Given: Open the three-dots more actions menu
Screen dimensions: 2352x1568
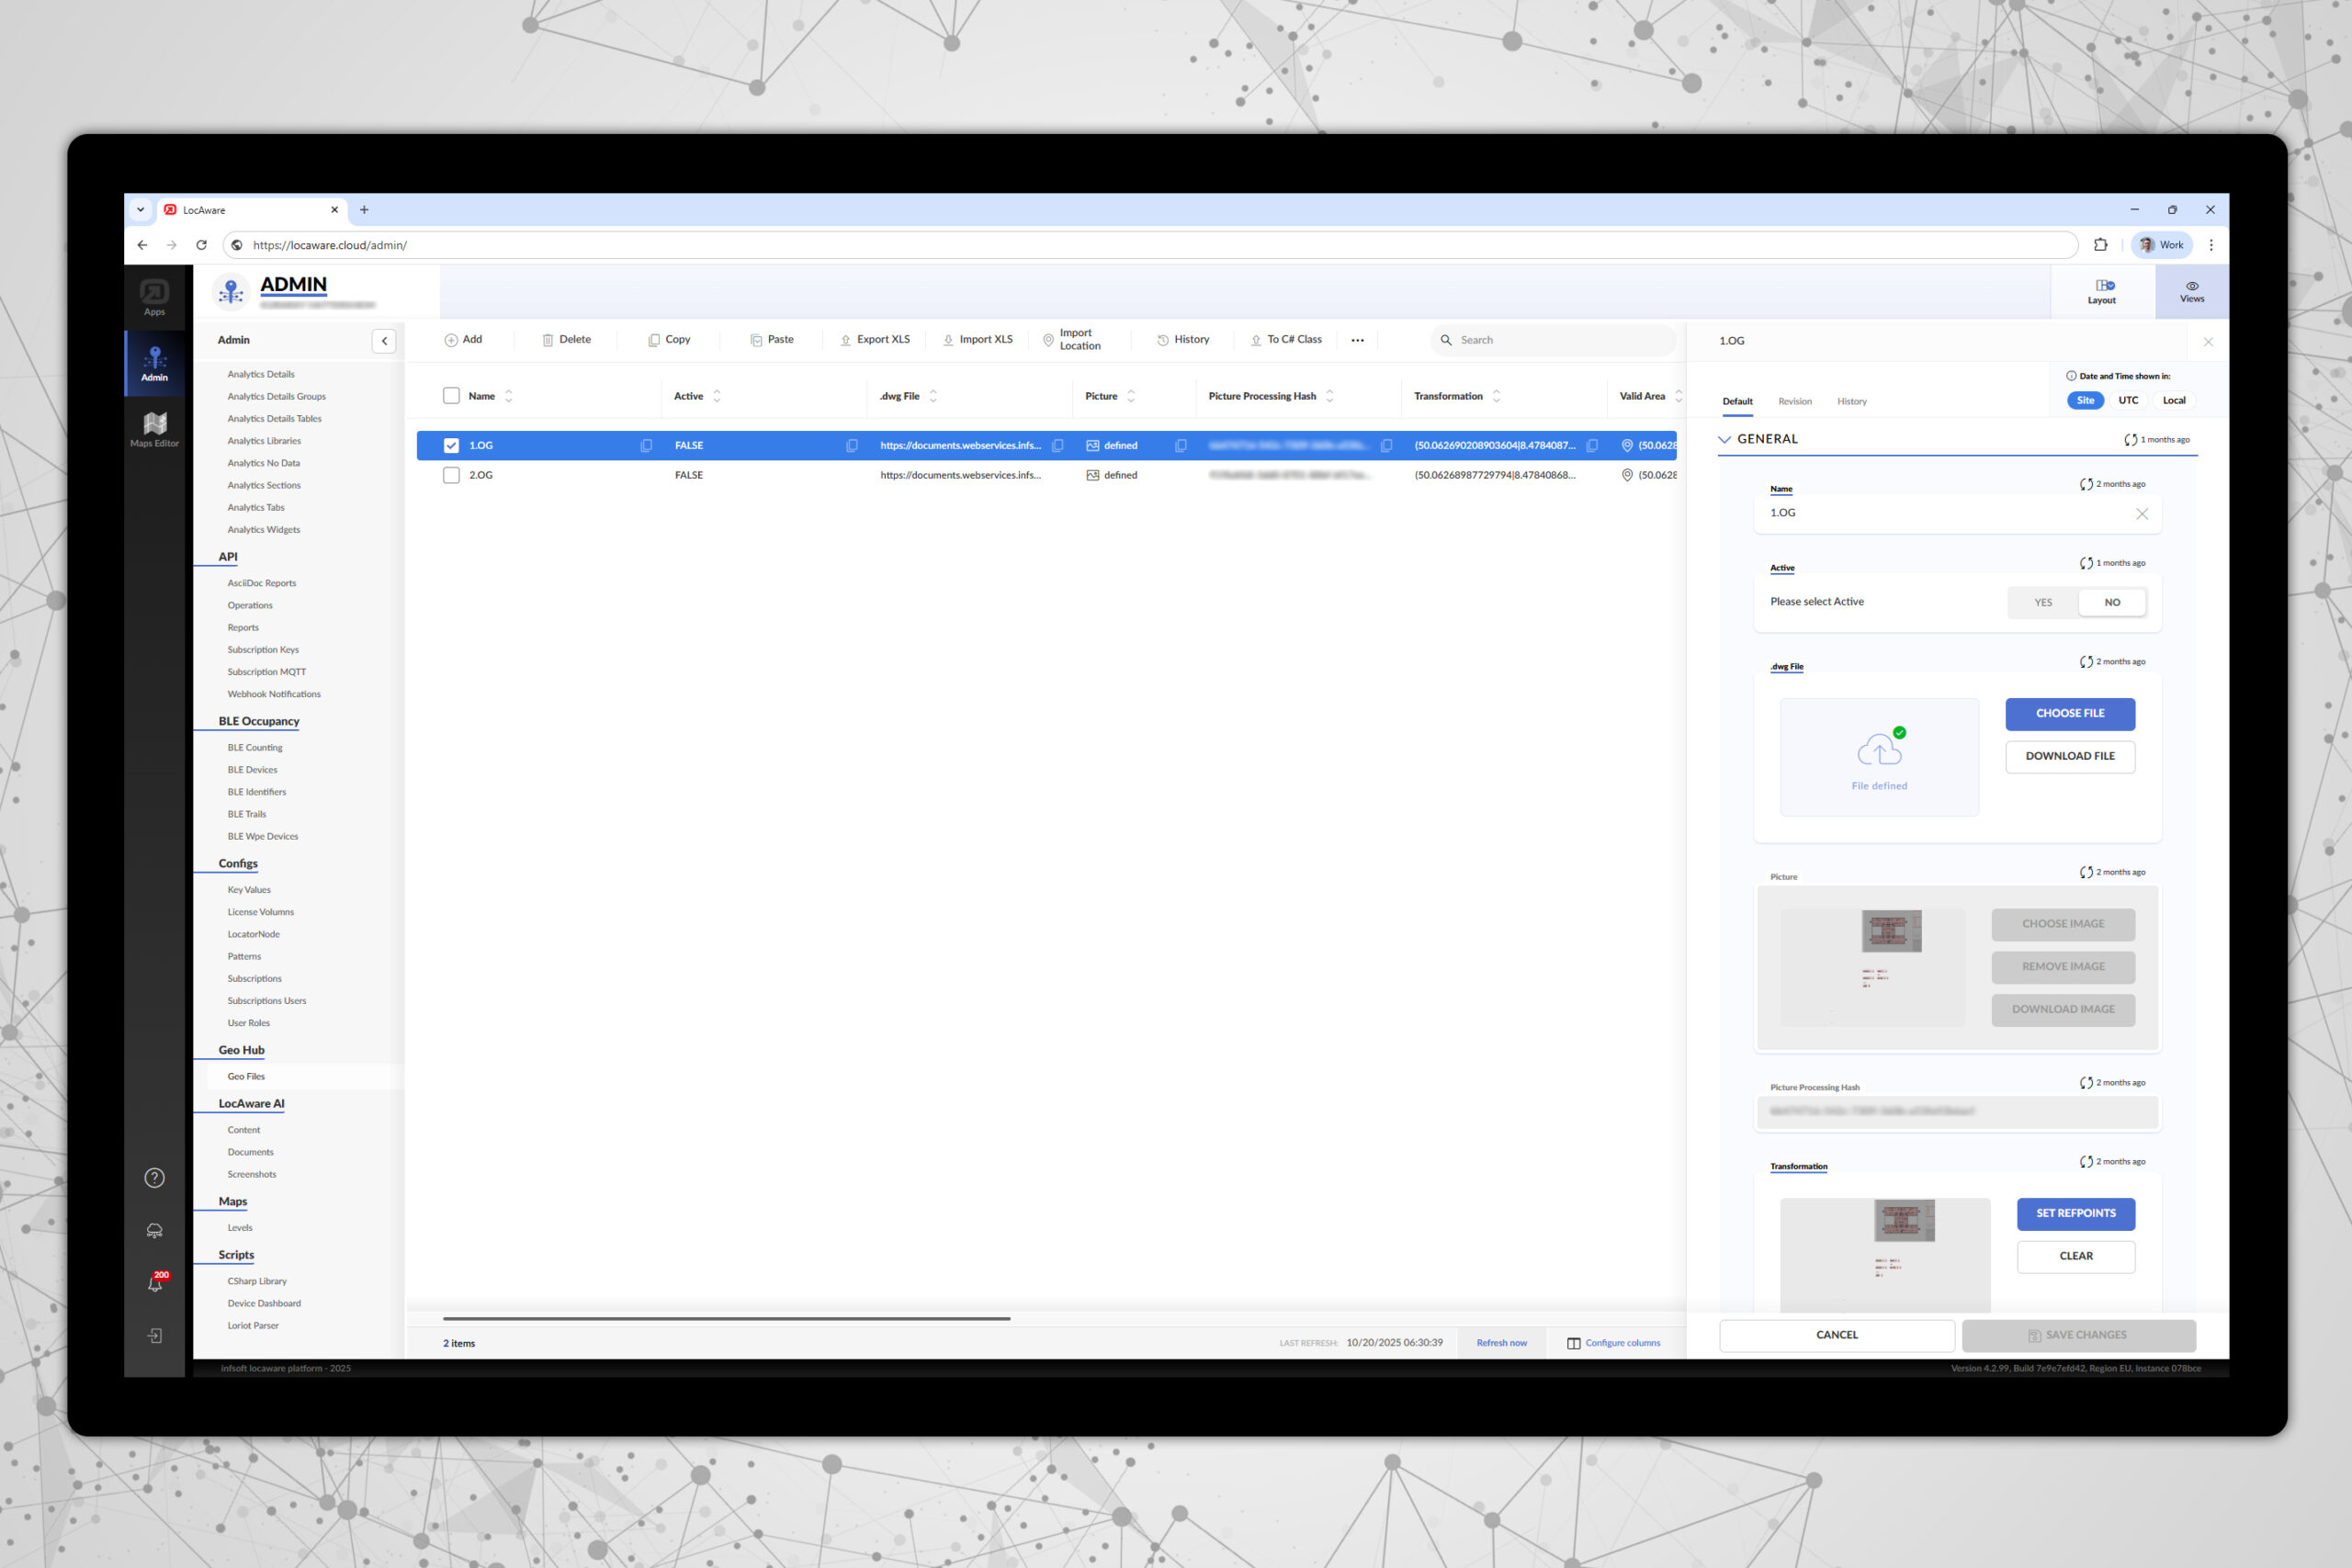Looking at the screenshot, I should point(1357,340).
